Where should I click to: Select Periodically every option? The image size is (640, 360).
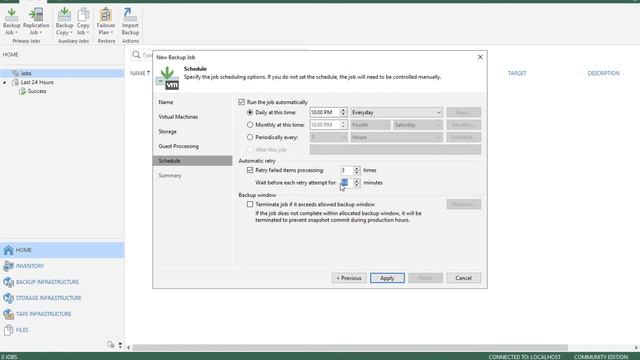pyautogui.click(x=250, y=137)
